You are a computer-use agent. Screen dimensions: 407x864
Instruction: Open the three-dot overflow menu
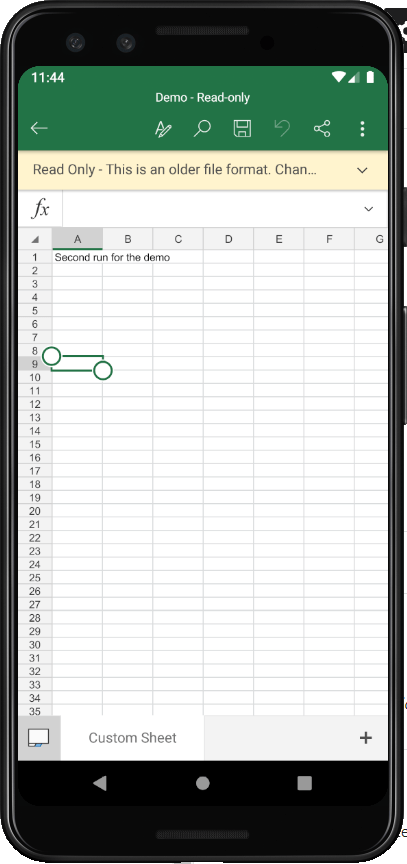362,128
